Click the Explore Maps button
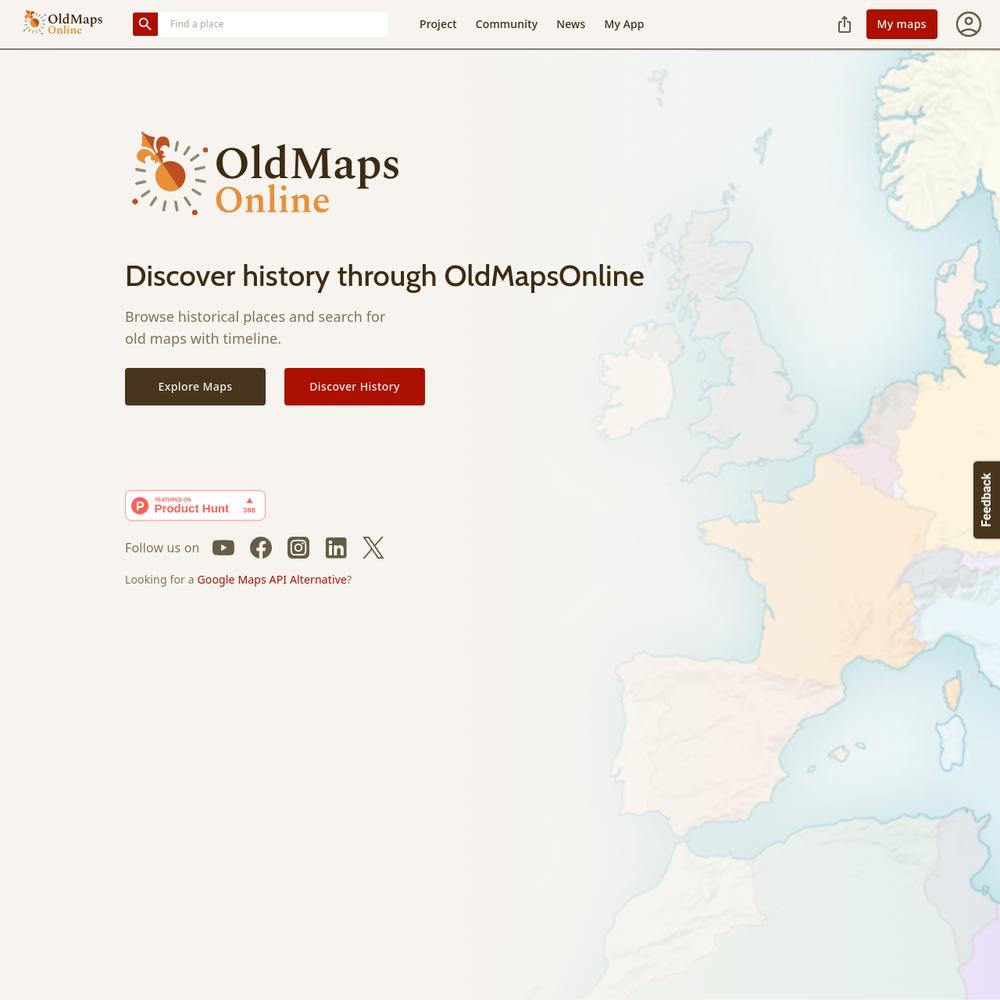This screenshot has width=1000, height=1000. coord(195,386)
